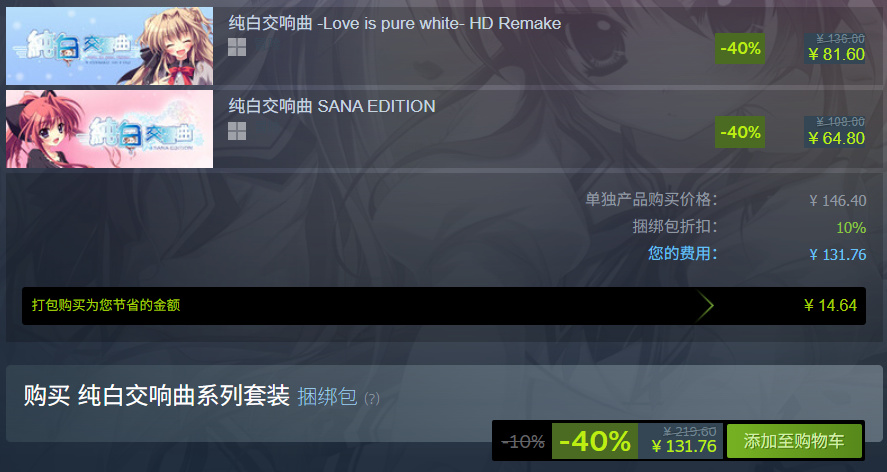
Task: Click the -40% badge on HD Remake row
Action: [x=740, y=49]
